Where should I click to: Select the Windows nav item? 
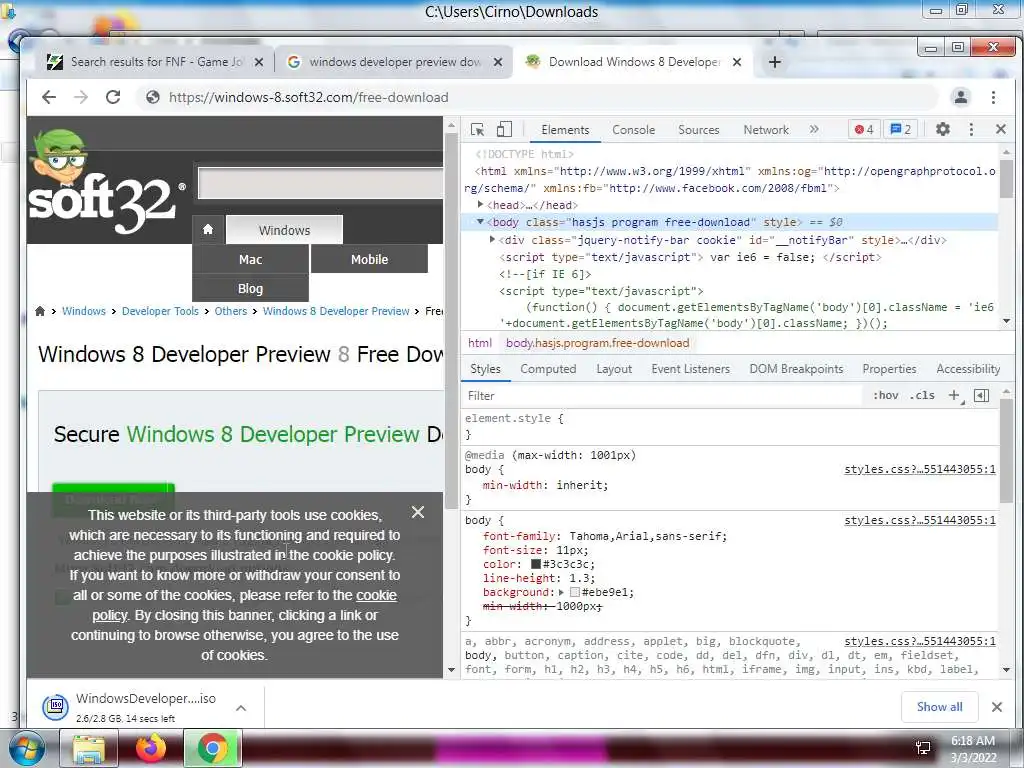pyautogui.click(x=284, y=230)
